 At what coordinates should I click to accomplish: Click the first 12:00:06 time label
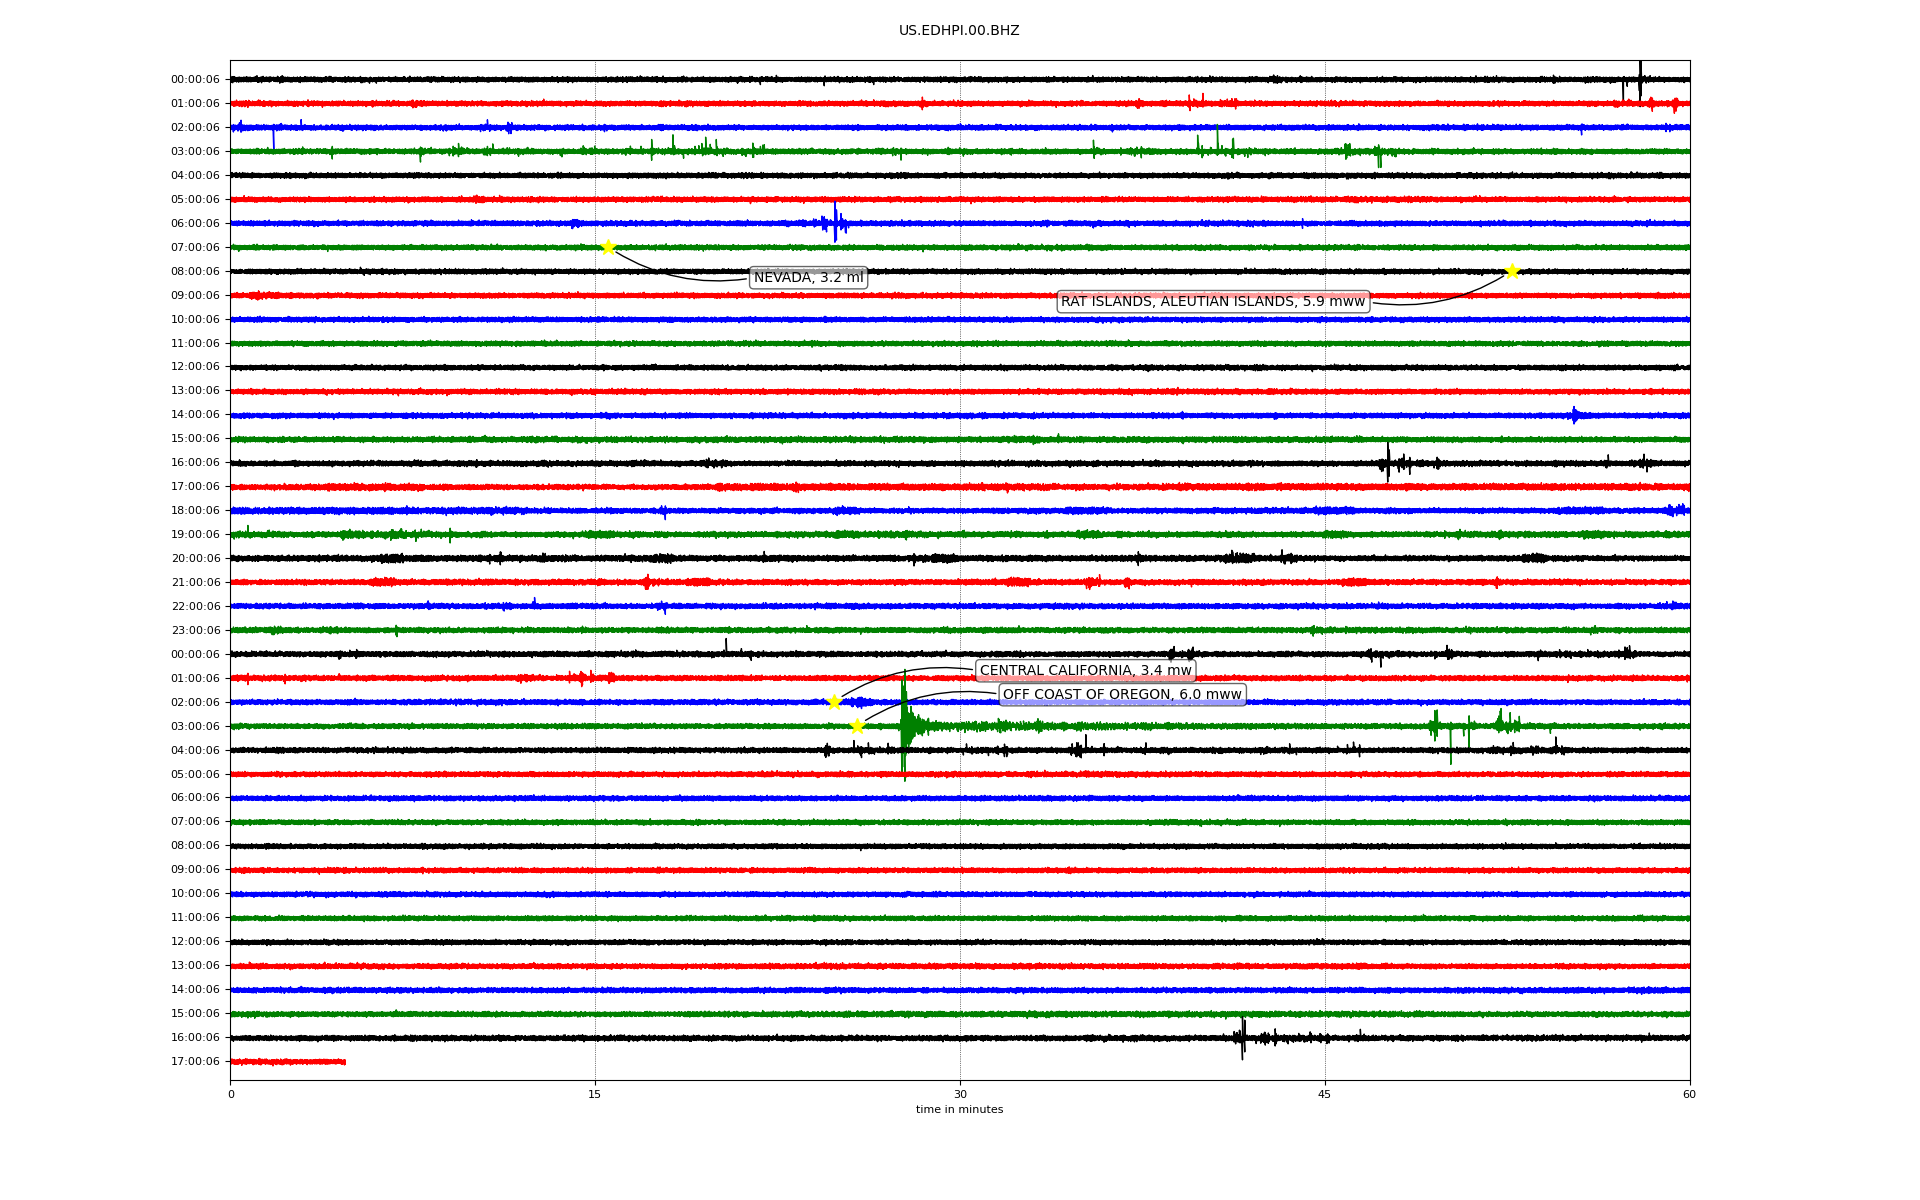[195, 367]
